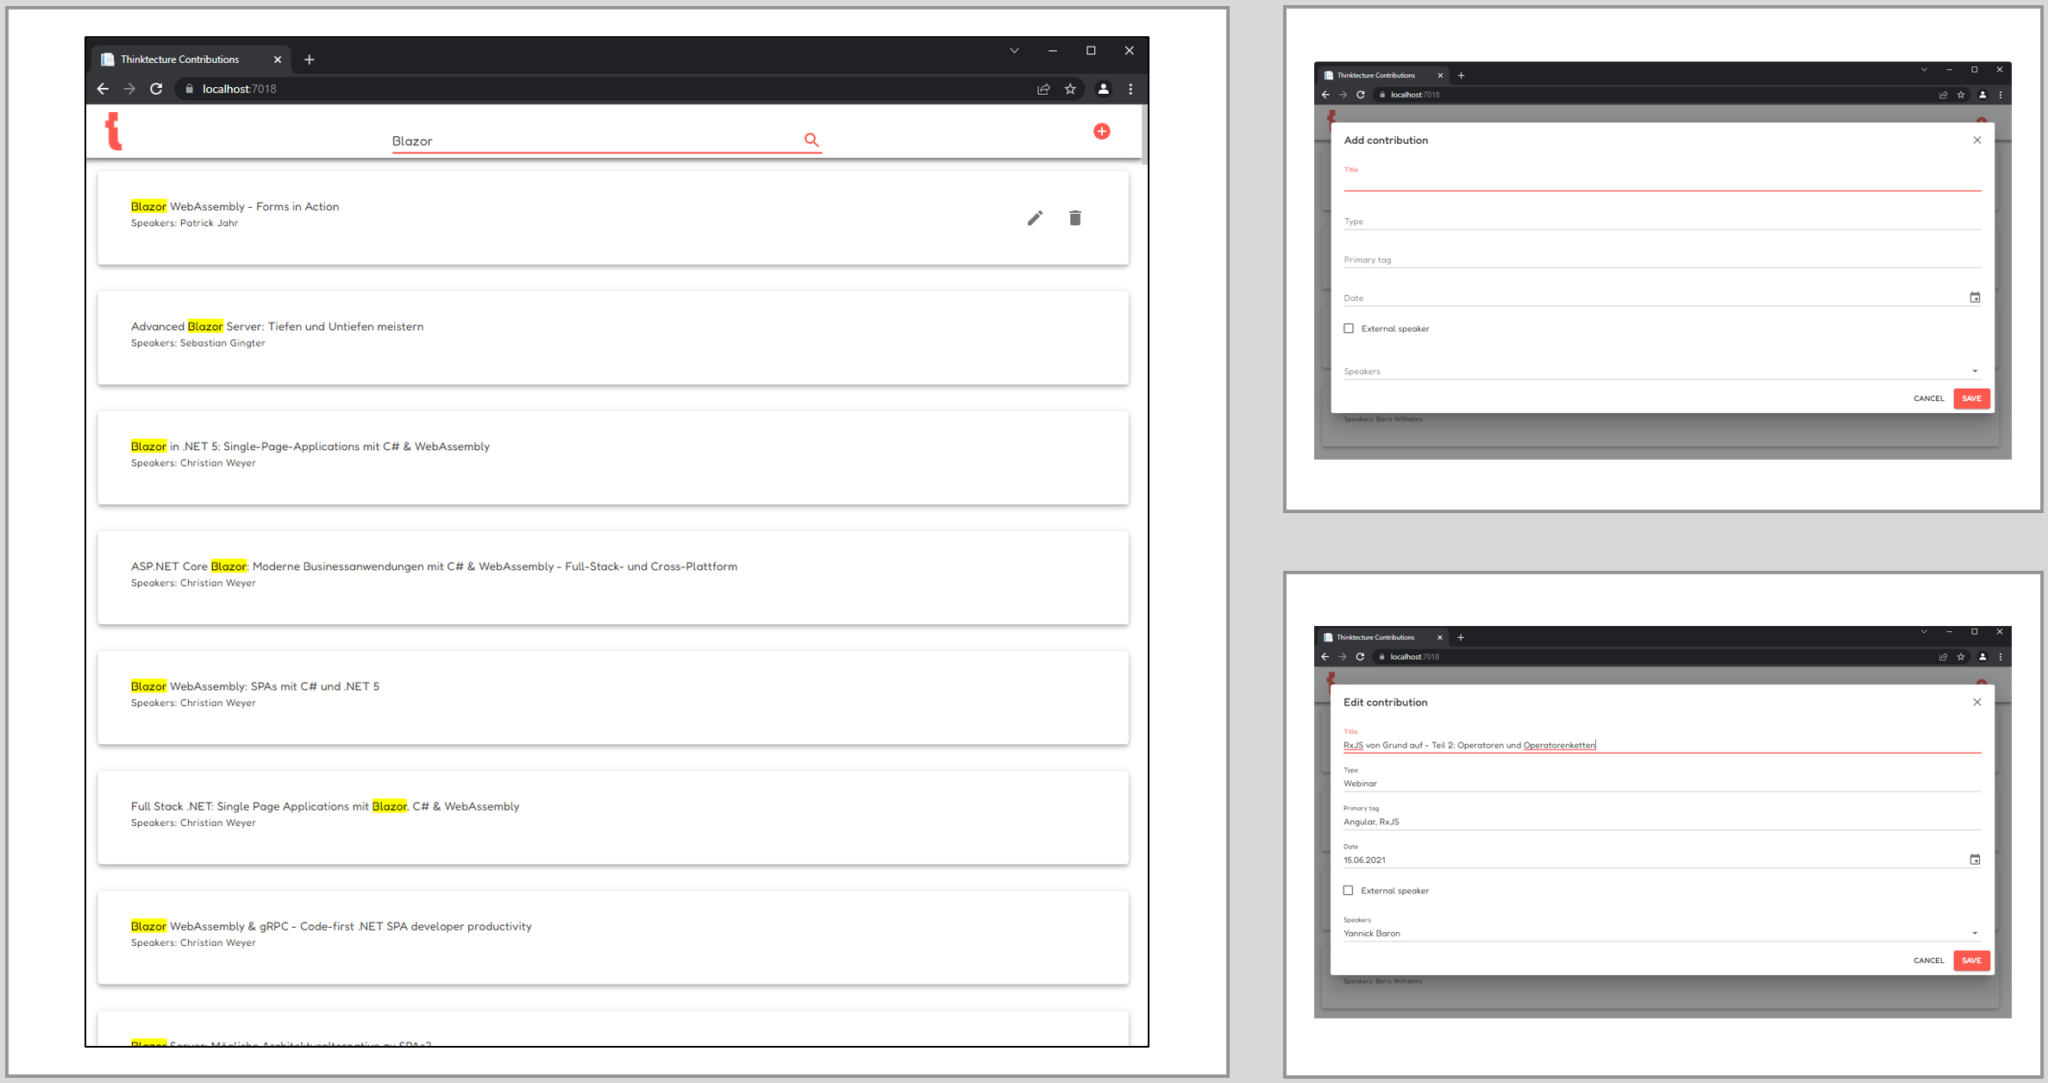Open the Speakers dropdown showing Yannick Baron

(1973, 932)
